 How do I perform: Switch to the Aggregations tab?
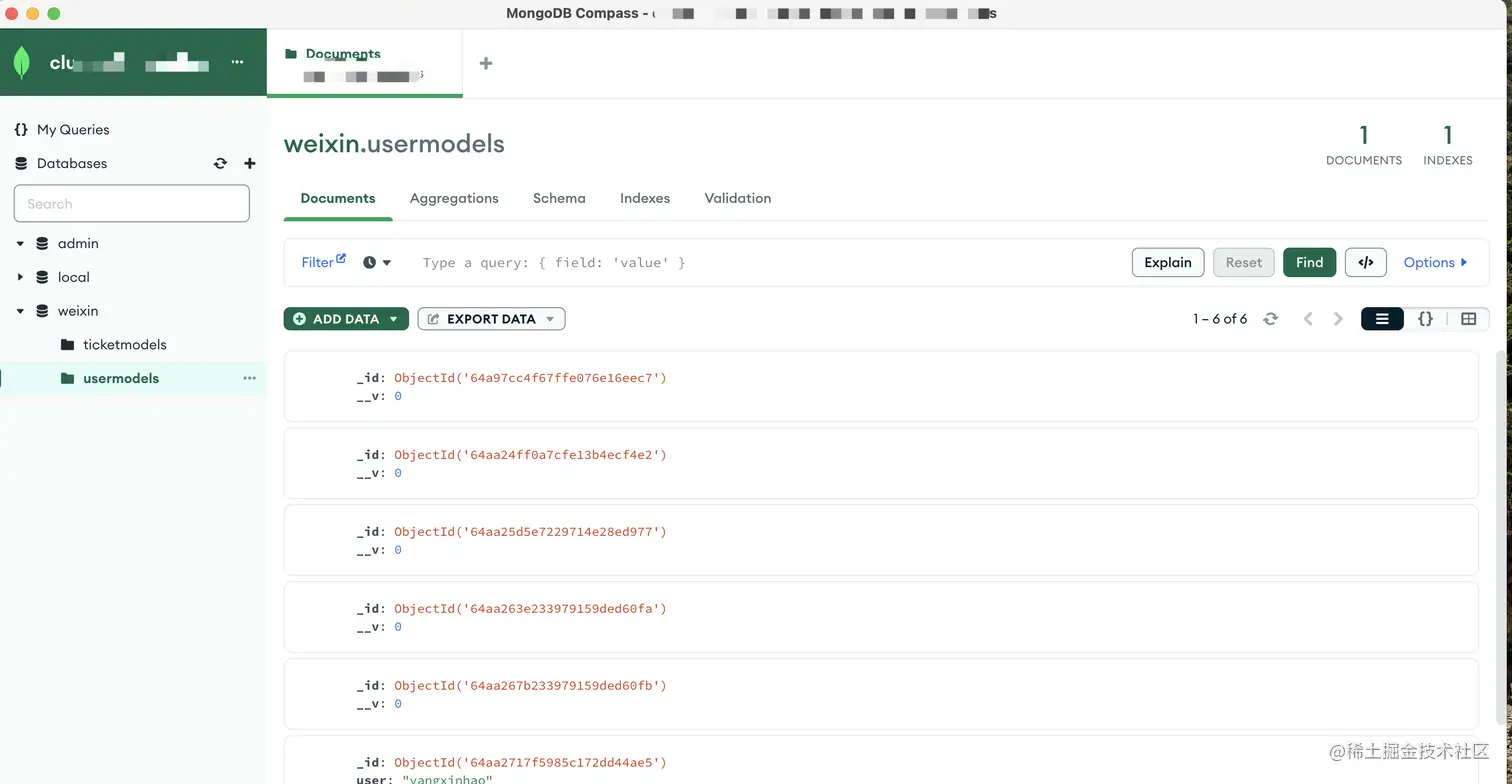click(x=454, y=198)
